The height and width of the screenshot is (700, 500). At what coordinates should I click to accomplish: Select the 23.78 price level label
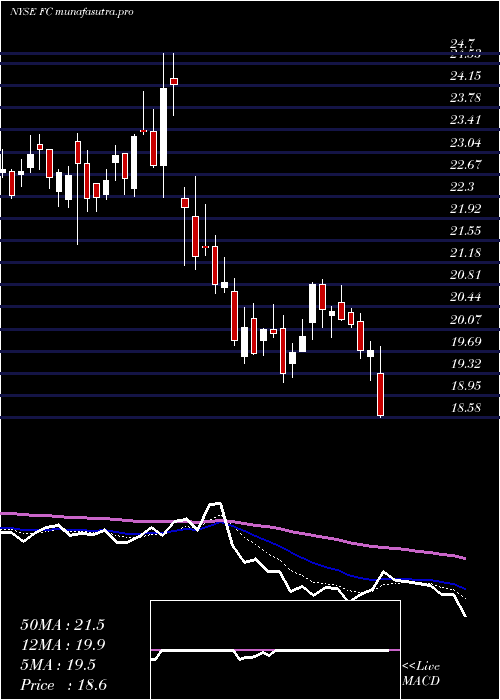[x=466, y=98]
